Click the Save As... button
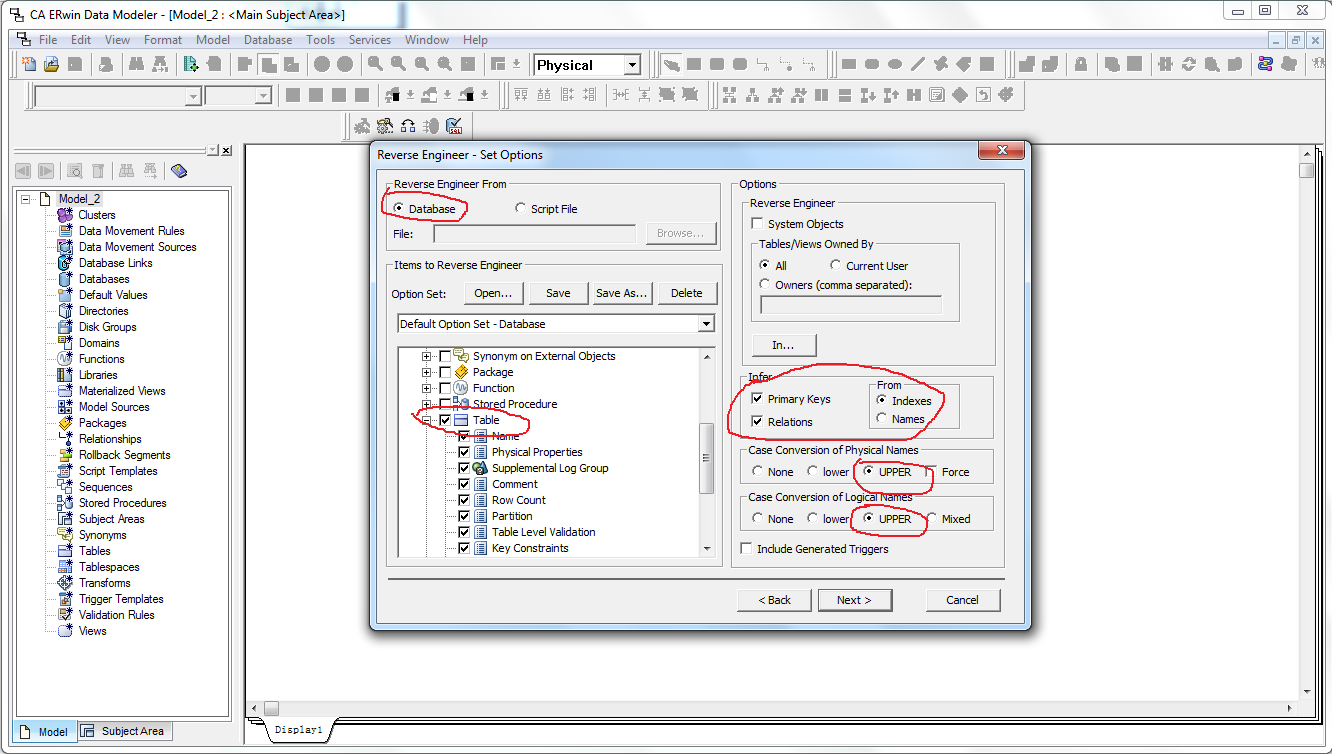1332x754 pixels. [622, 293]
